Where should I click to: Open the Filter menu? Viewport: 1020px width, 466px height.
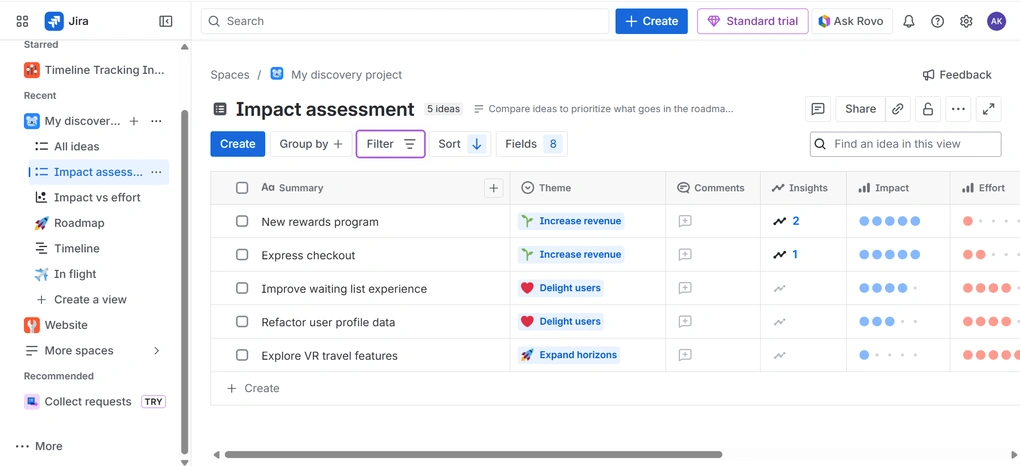click(391, 144)
